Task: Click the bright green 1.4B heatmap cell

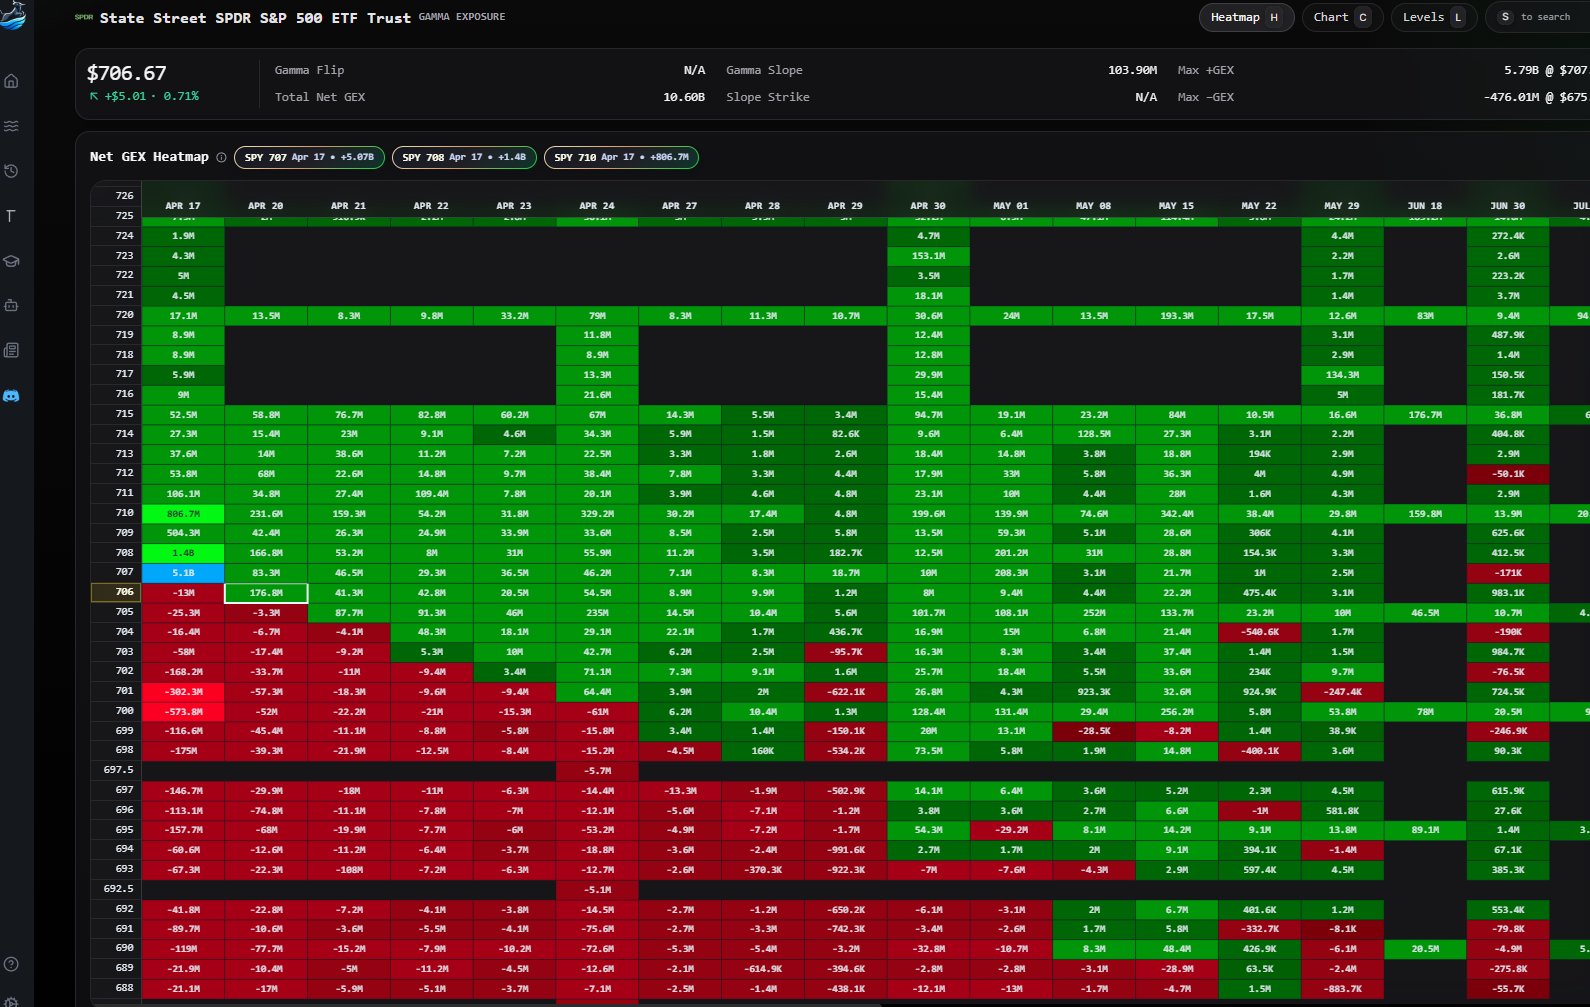Action: tap(183, 553)
